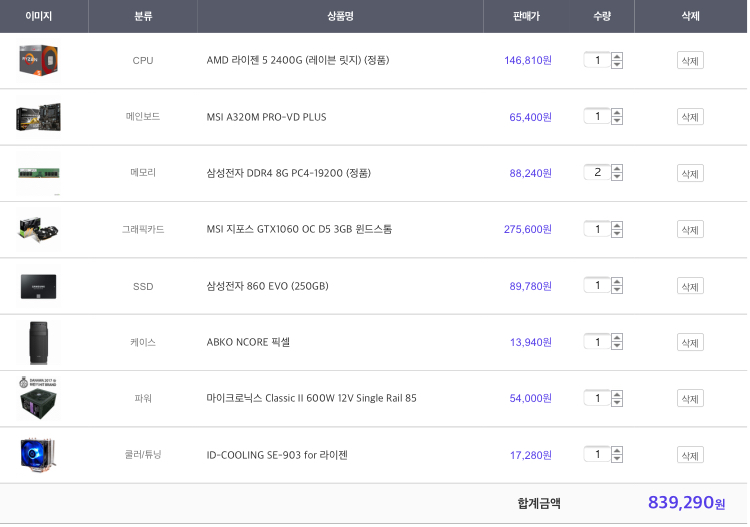
Task: Open the 마이크로닉스 Classic II 600W product name
Action: pos(311,398)
